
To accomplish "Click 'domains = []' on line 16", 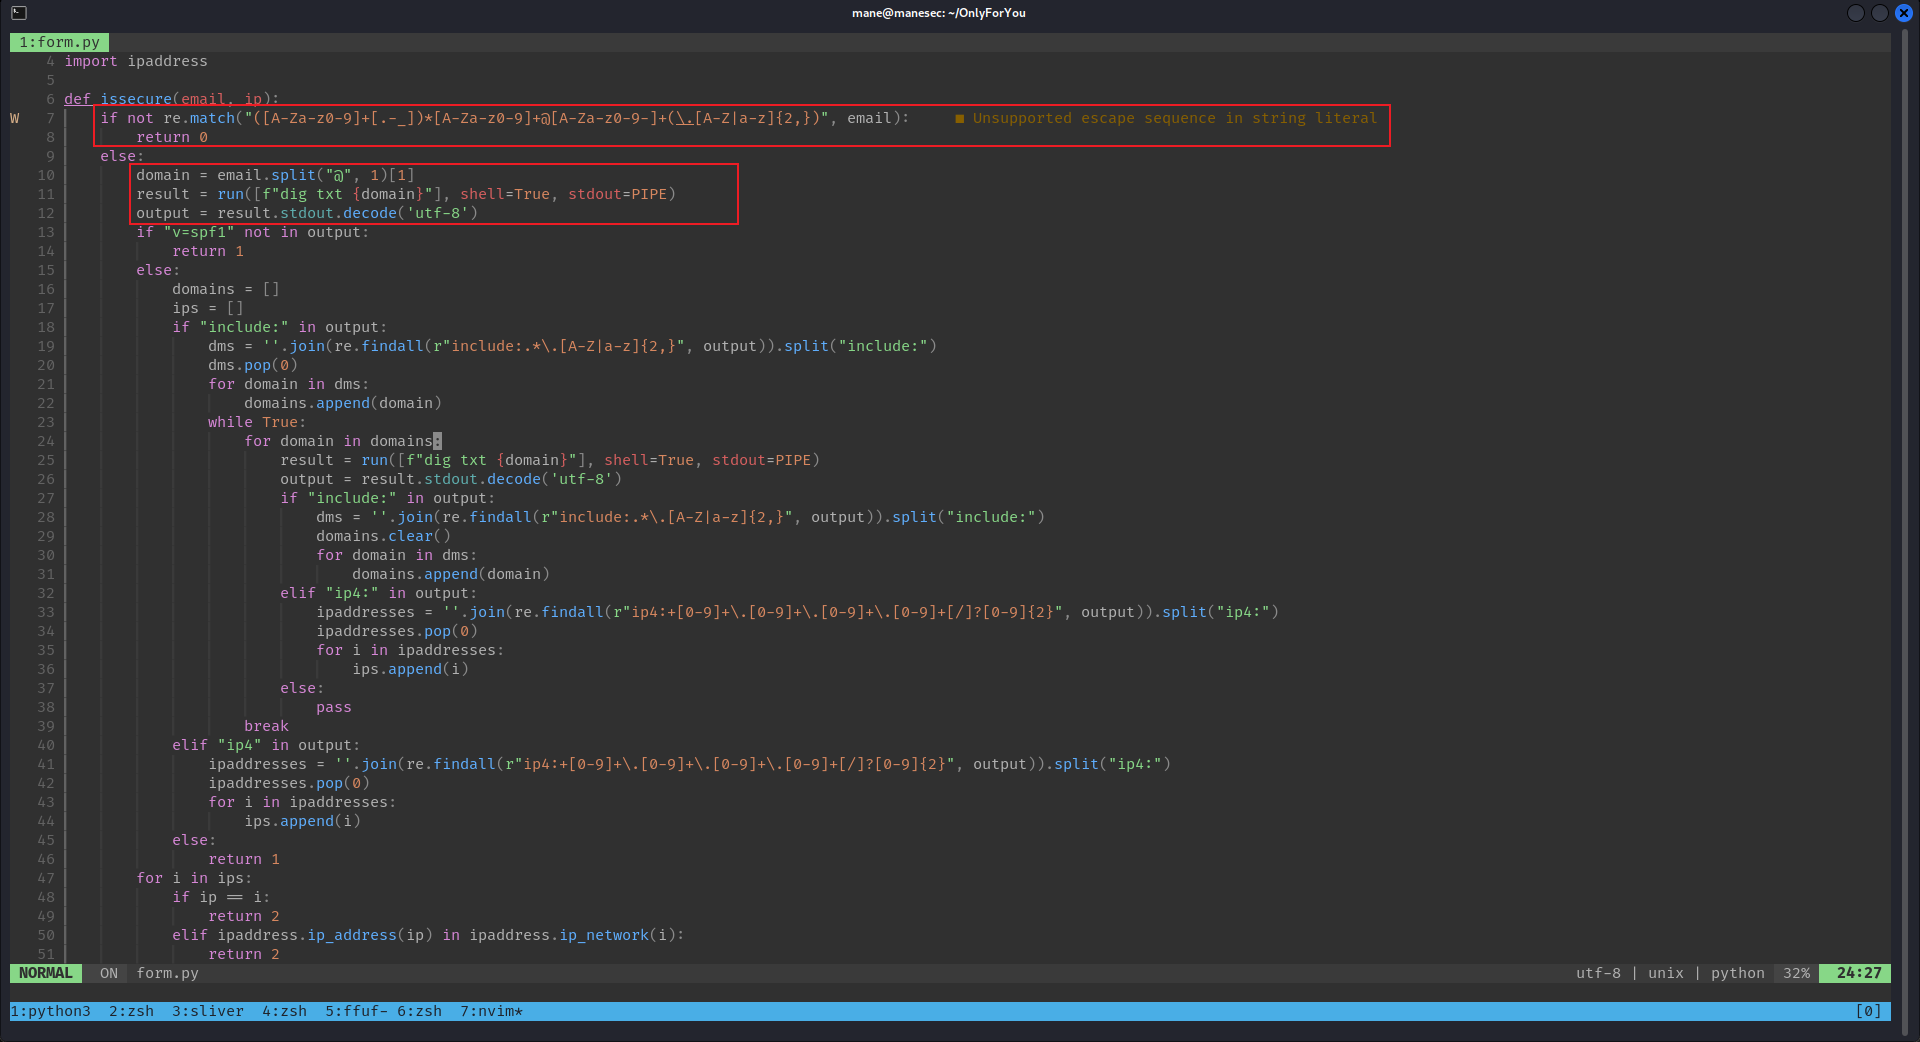I will [226, 289].
